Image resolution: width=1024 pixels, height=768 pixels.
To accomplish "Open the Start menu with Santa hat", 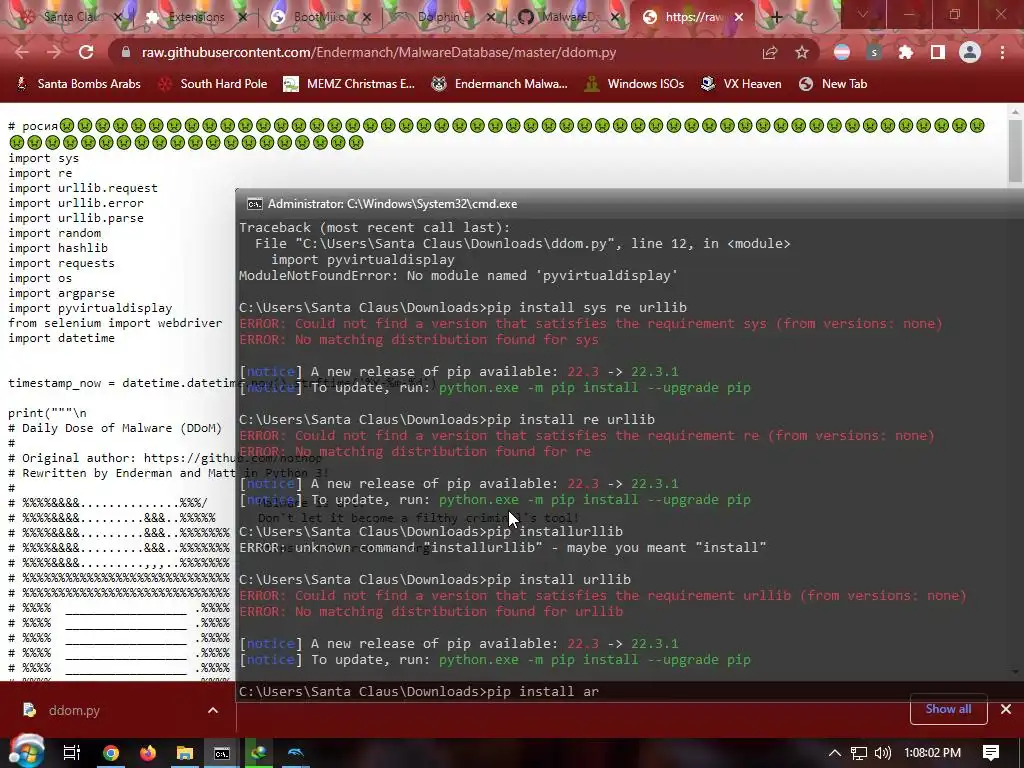I will pos(26,751).
